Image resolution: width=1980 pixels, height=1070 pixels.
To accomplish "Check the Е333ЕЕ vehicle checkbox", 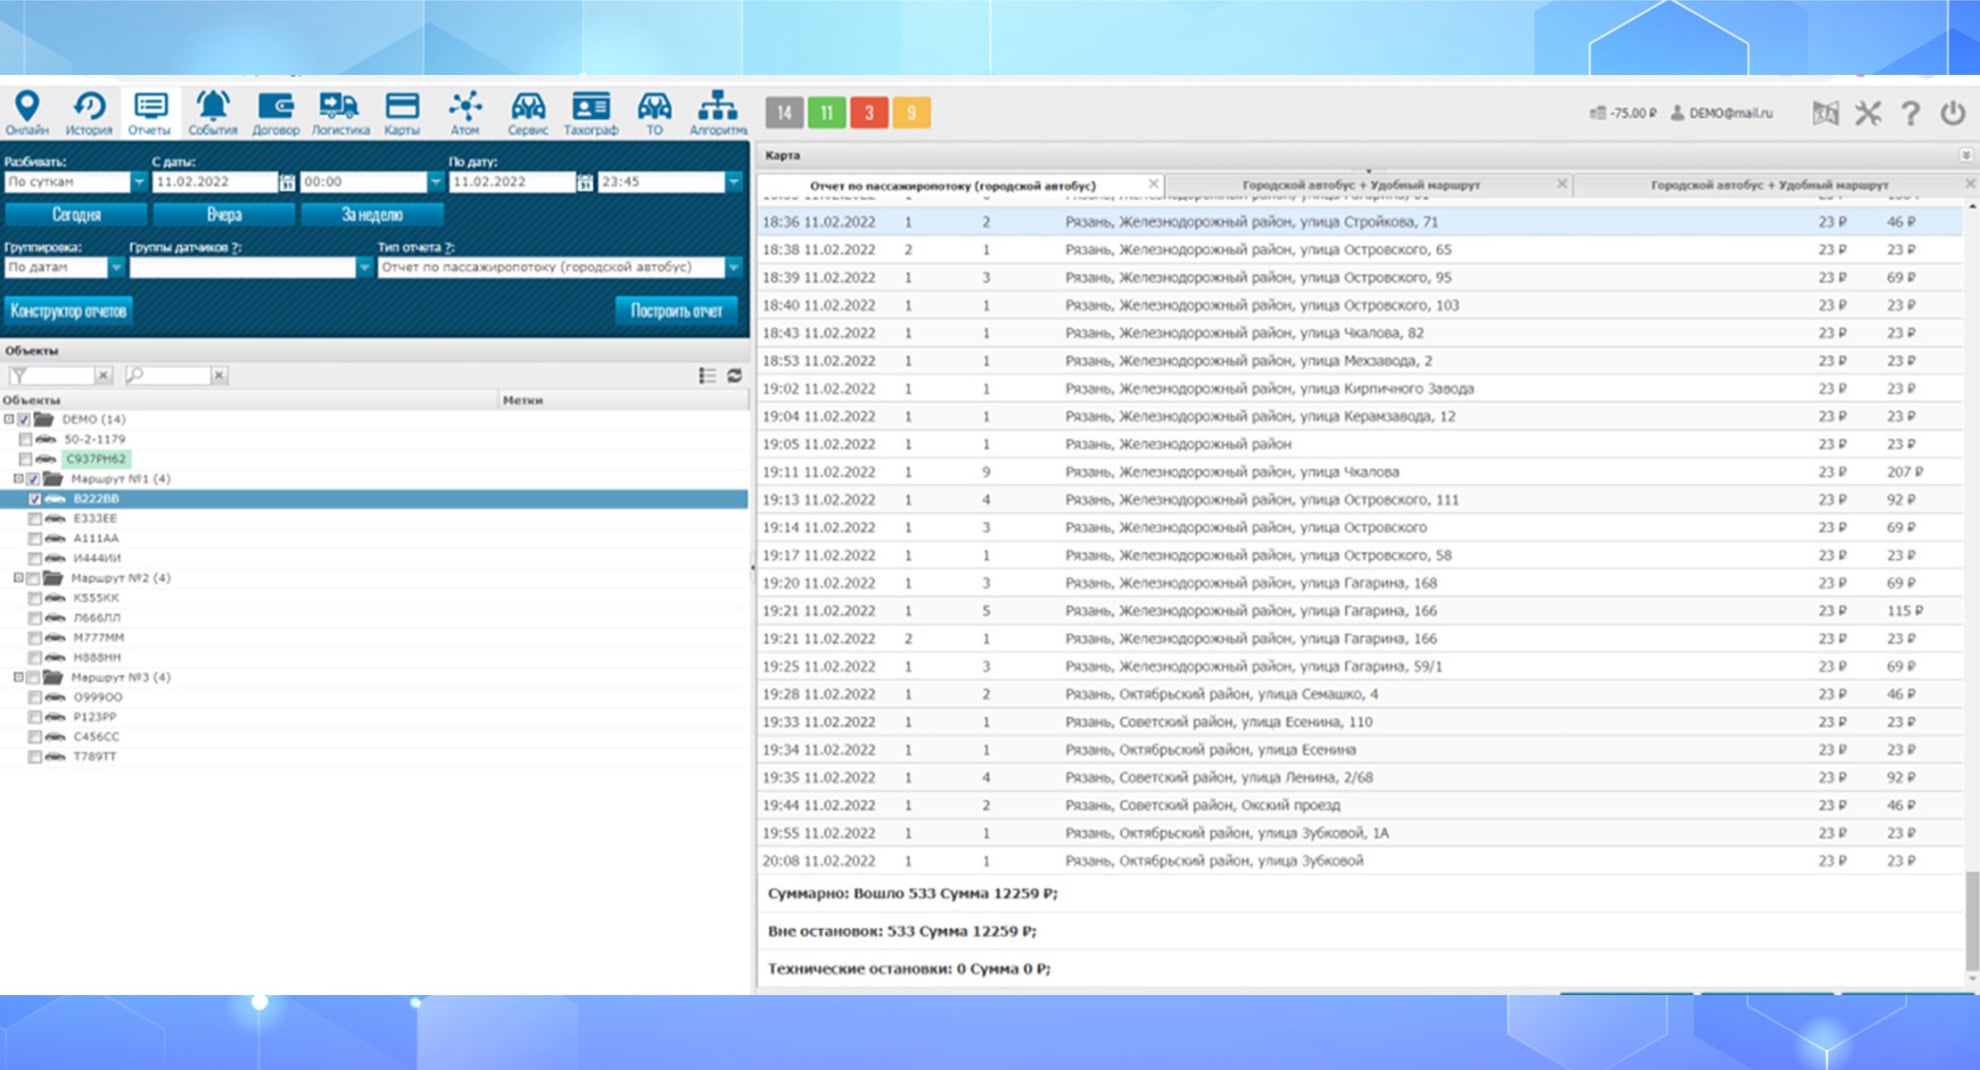I will tap(35, 519).
